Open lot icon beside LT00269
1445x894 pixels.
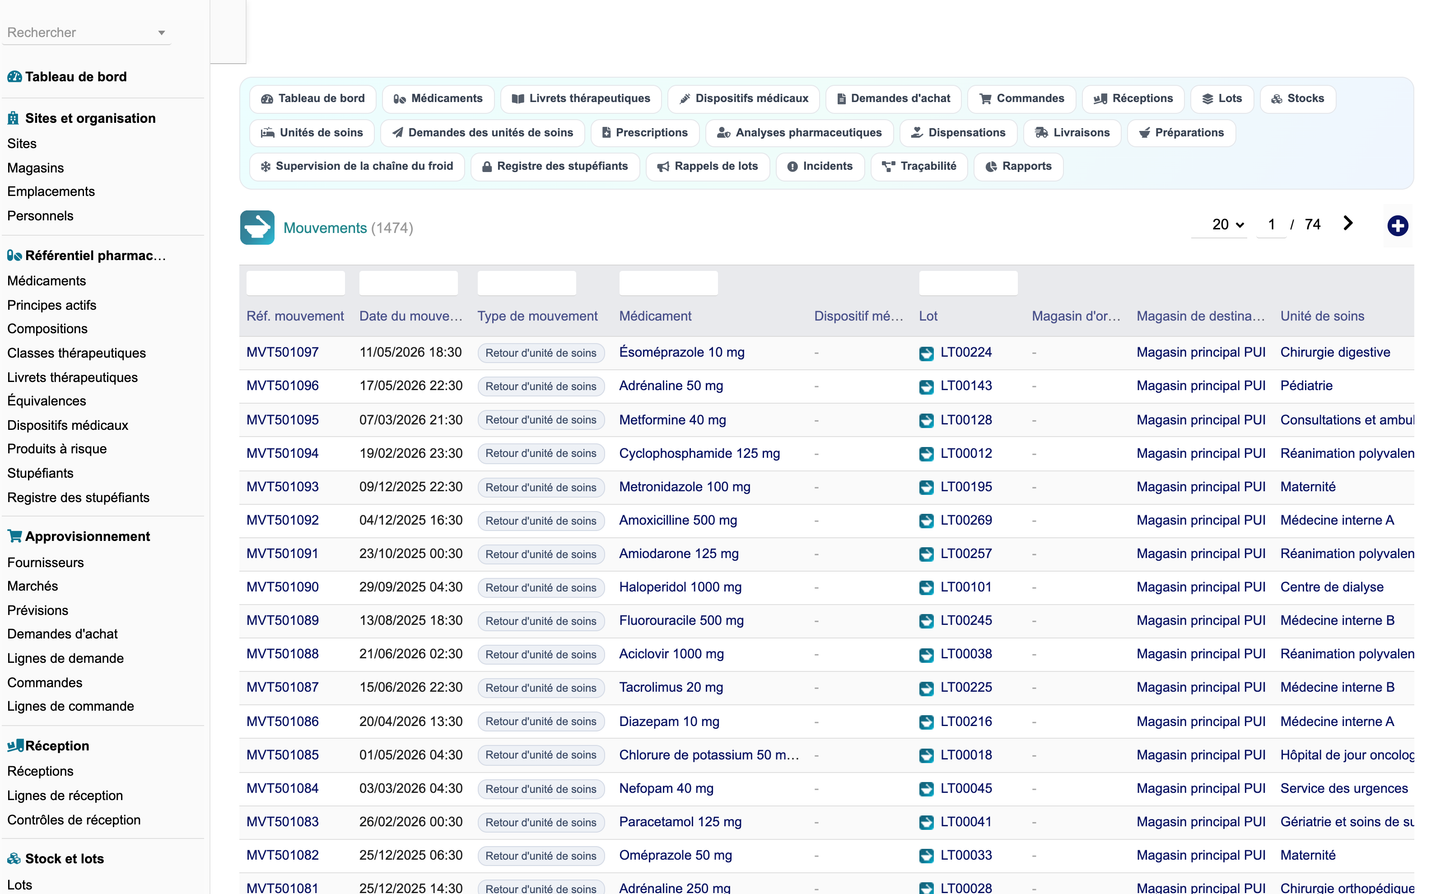(927, 521)
